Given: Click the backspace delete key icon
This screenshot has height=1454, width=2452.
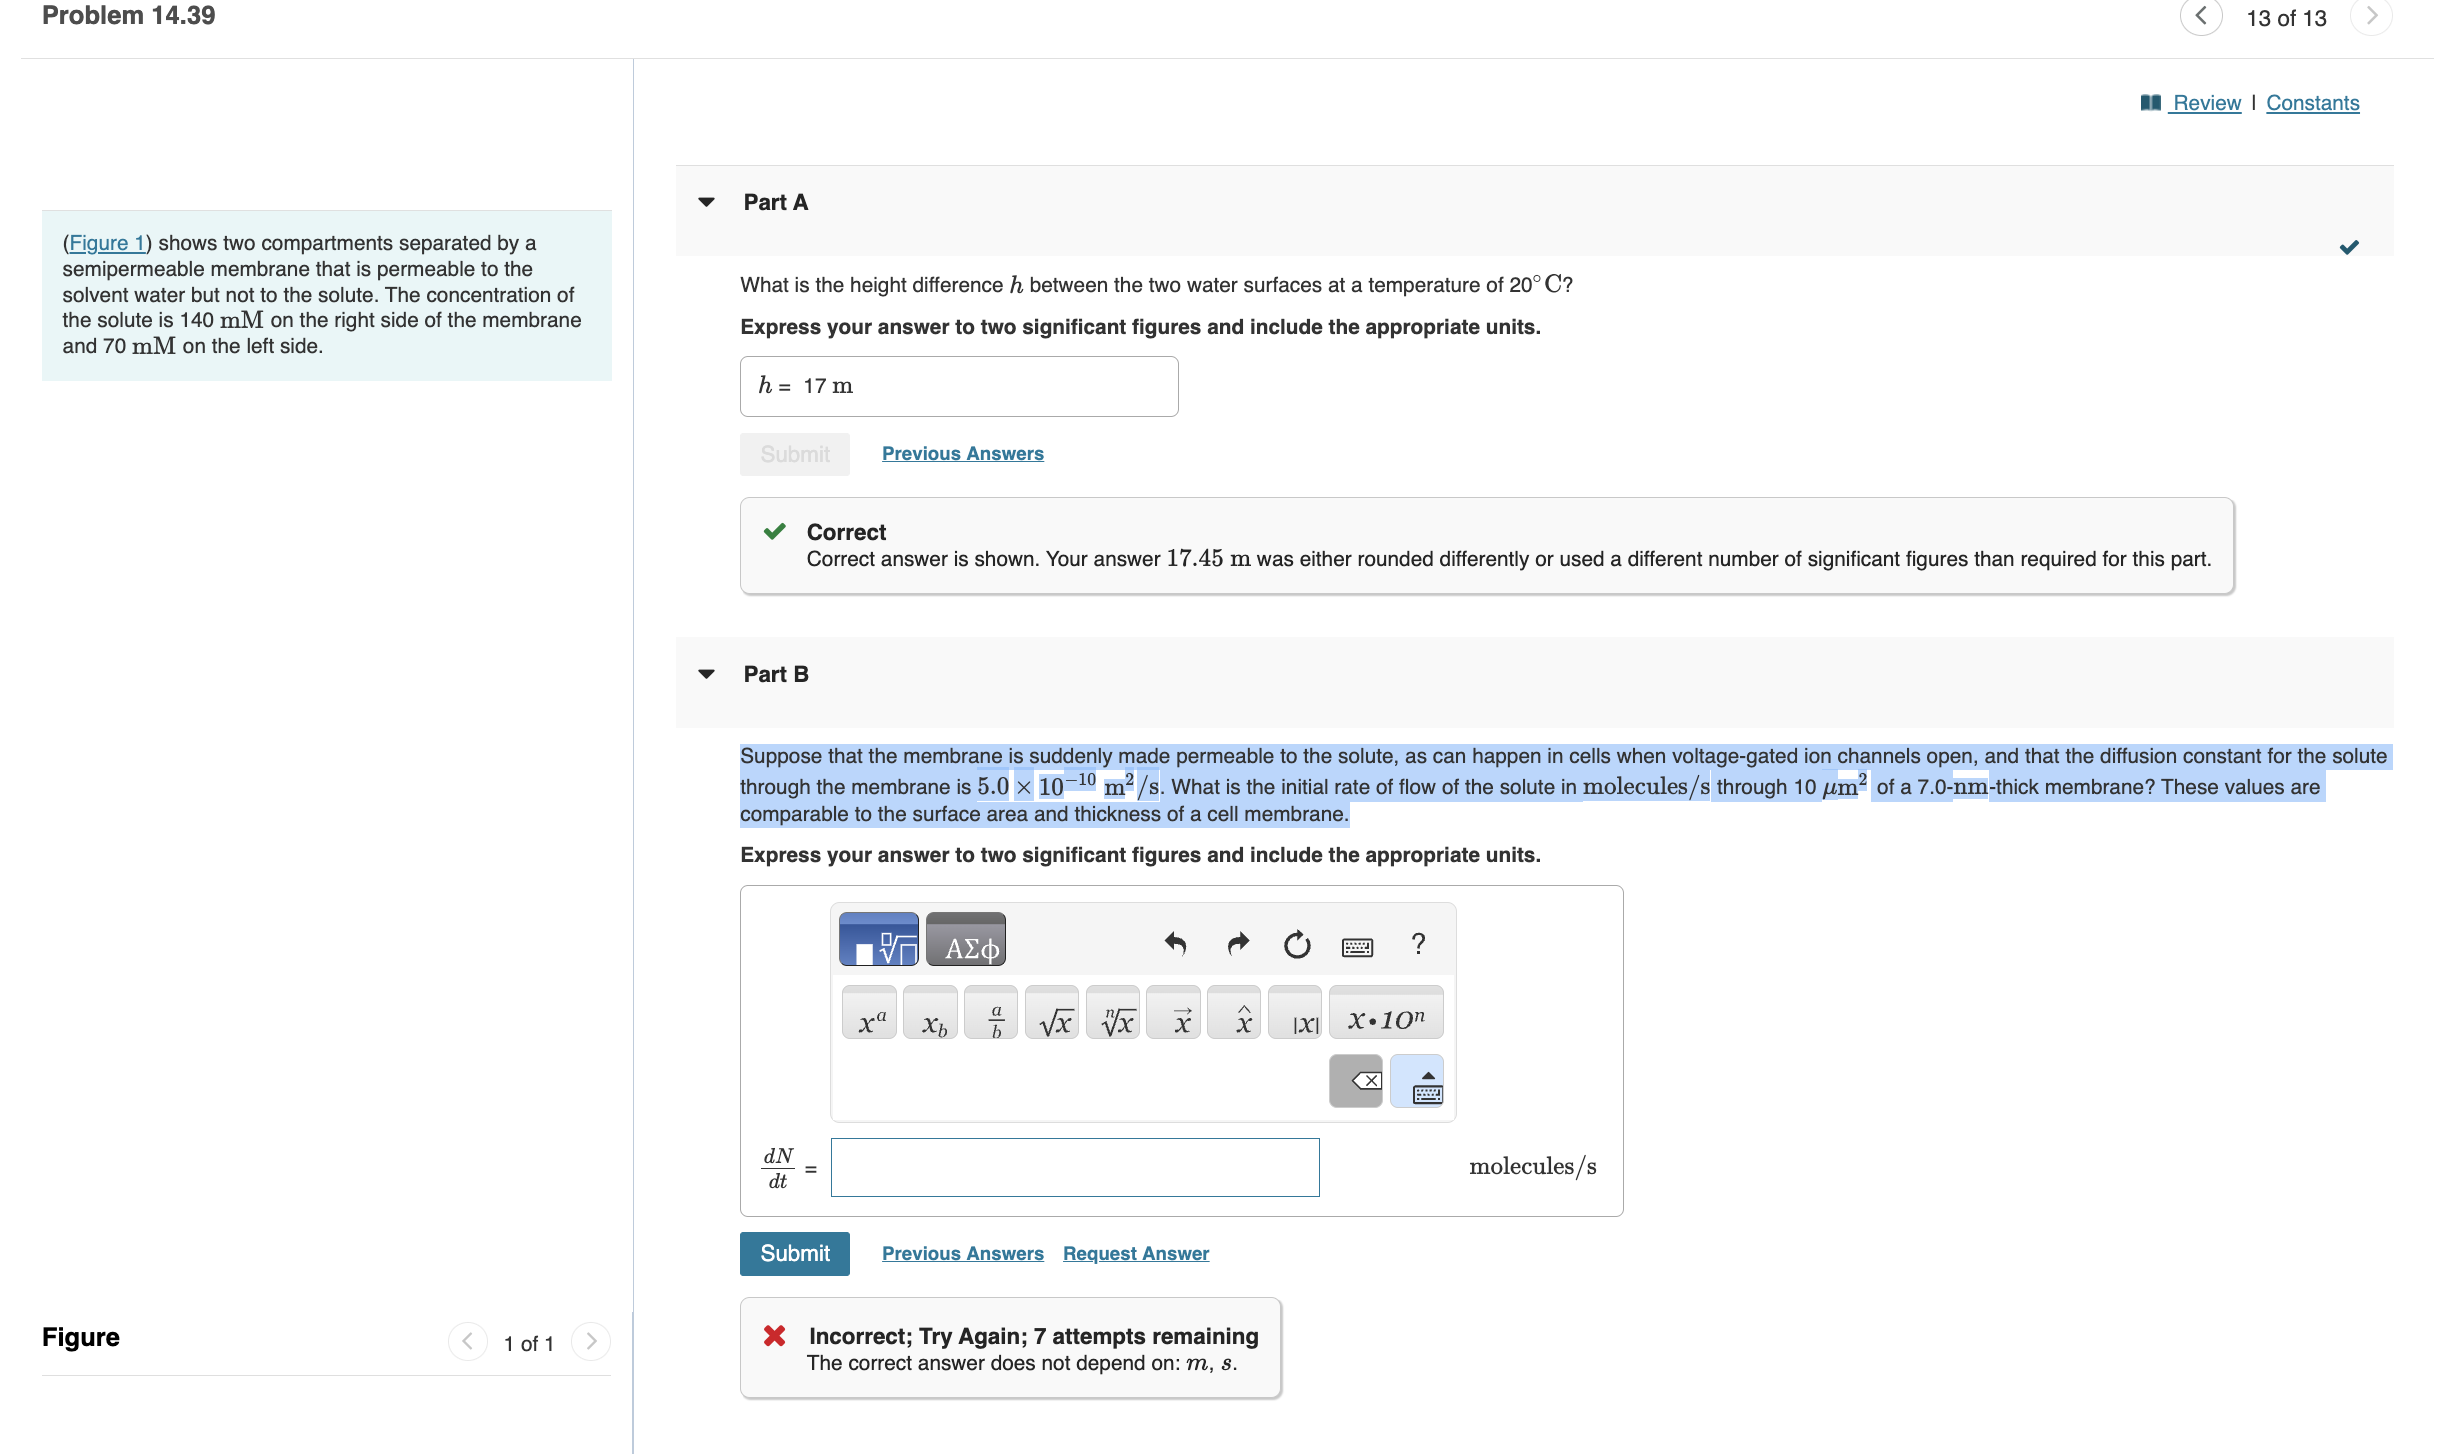Looking at the screenshot, I should (1356, 1080).
